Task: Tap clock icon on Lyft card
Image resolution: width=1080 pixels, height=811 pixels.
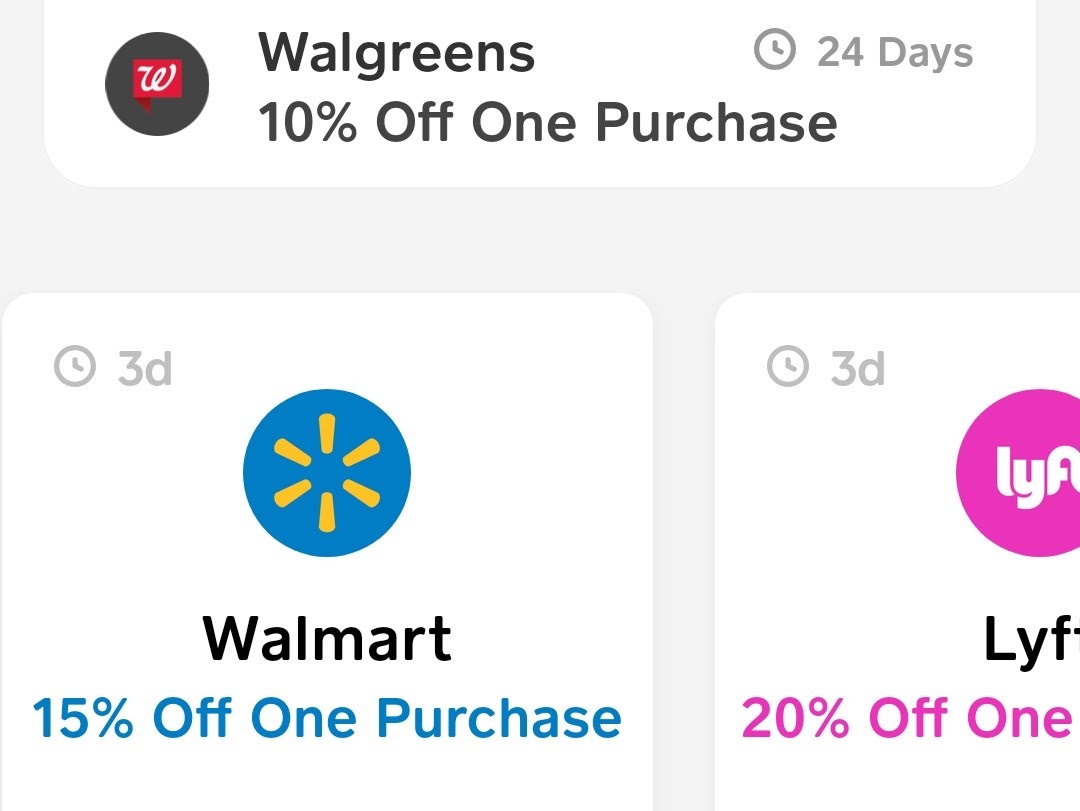Action: click(x=788, y=366)
